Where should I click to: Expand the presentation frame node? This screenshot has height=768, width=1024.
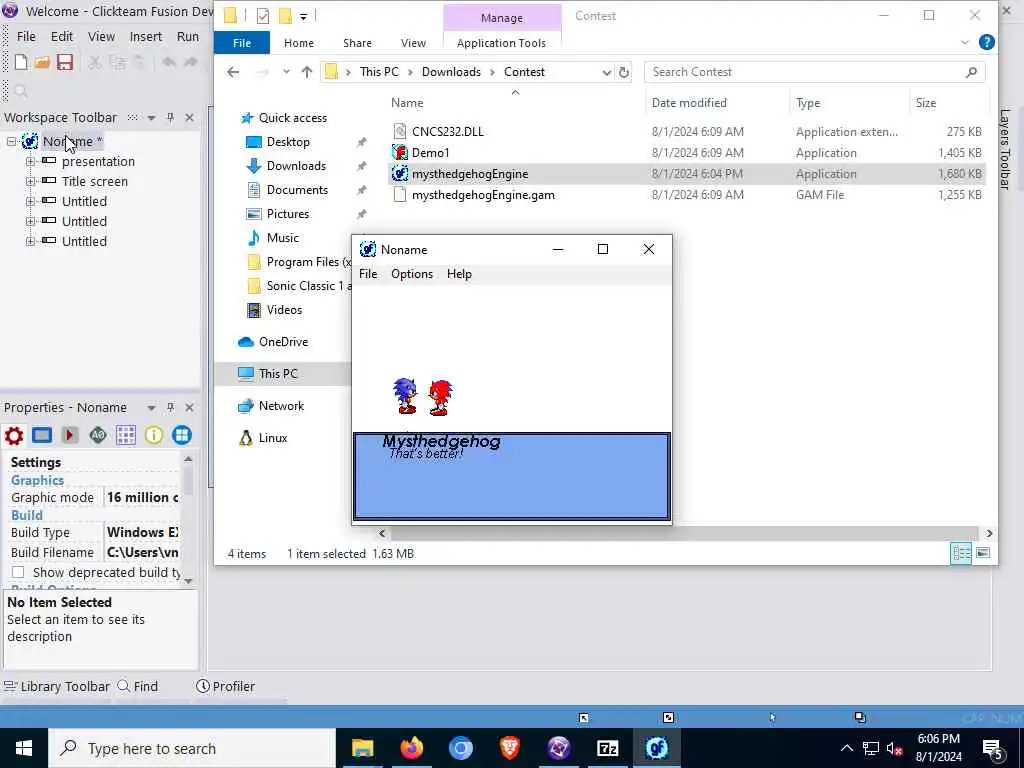pos(30,161)
